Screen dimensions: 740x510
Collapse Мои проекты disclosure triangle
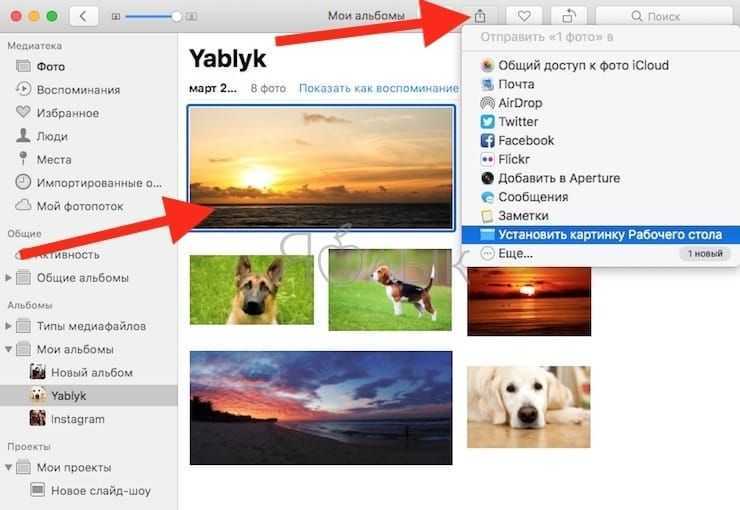pyautogui.click(x=8, y=468)
